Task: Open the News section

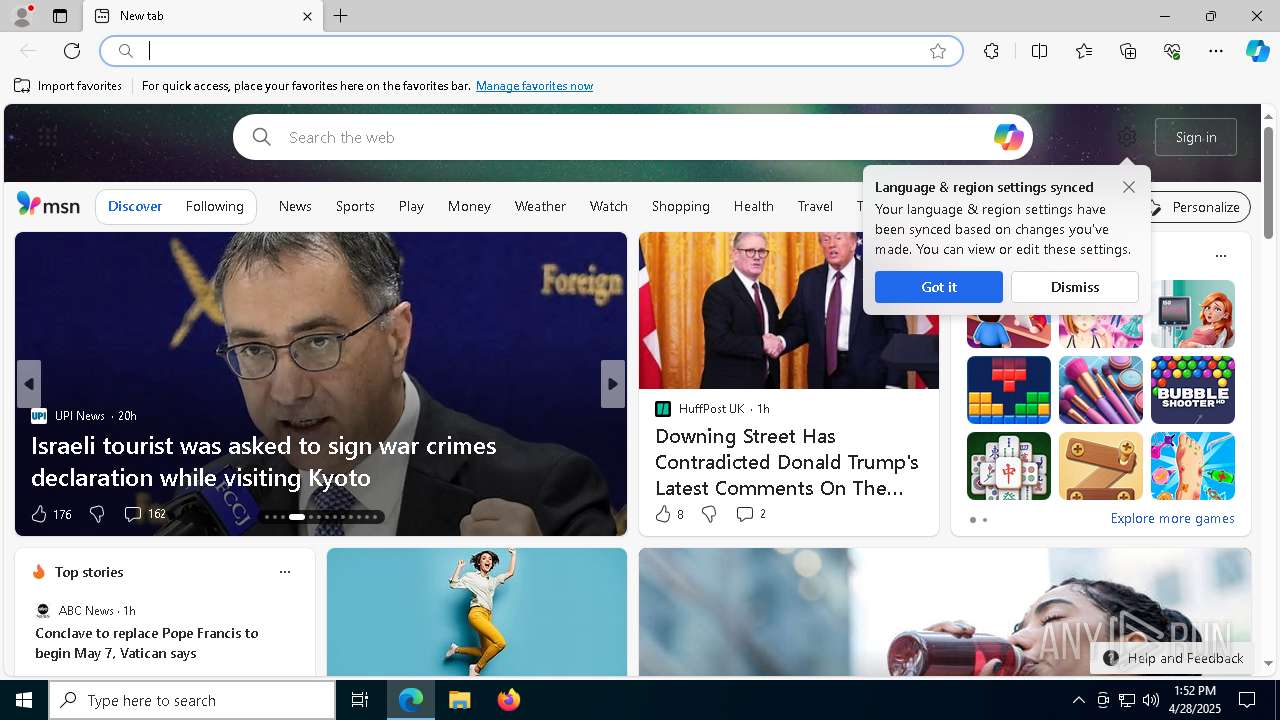Action: point(295,206)
